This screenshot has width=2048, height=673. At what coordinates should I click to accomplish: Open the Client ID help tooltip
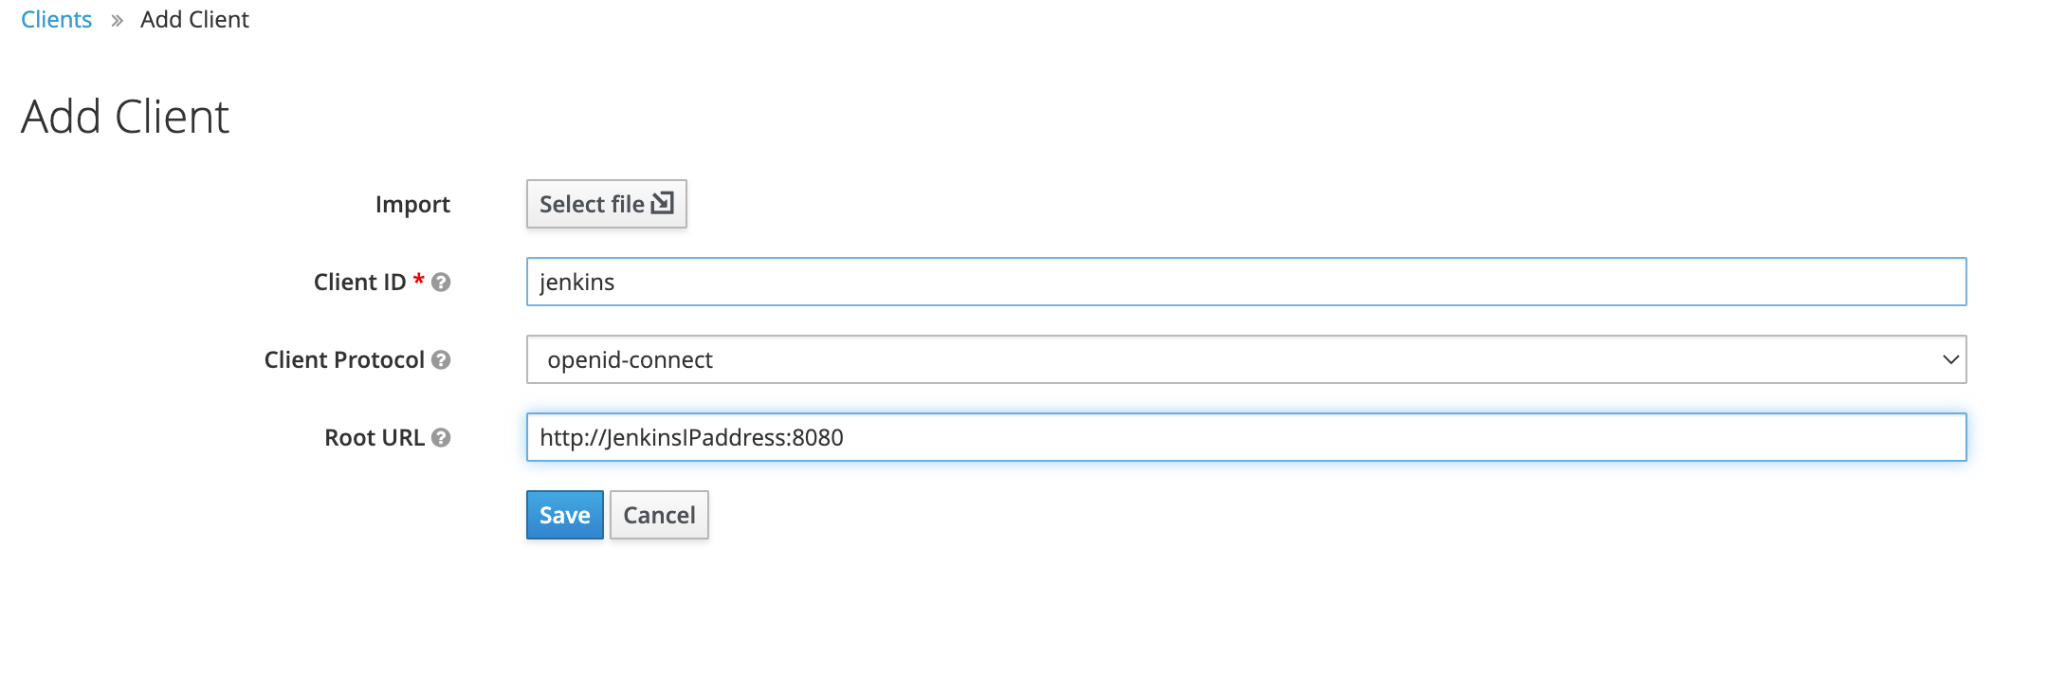(x=440, y=282)
